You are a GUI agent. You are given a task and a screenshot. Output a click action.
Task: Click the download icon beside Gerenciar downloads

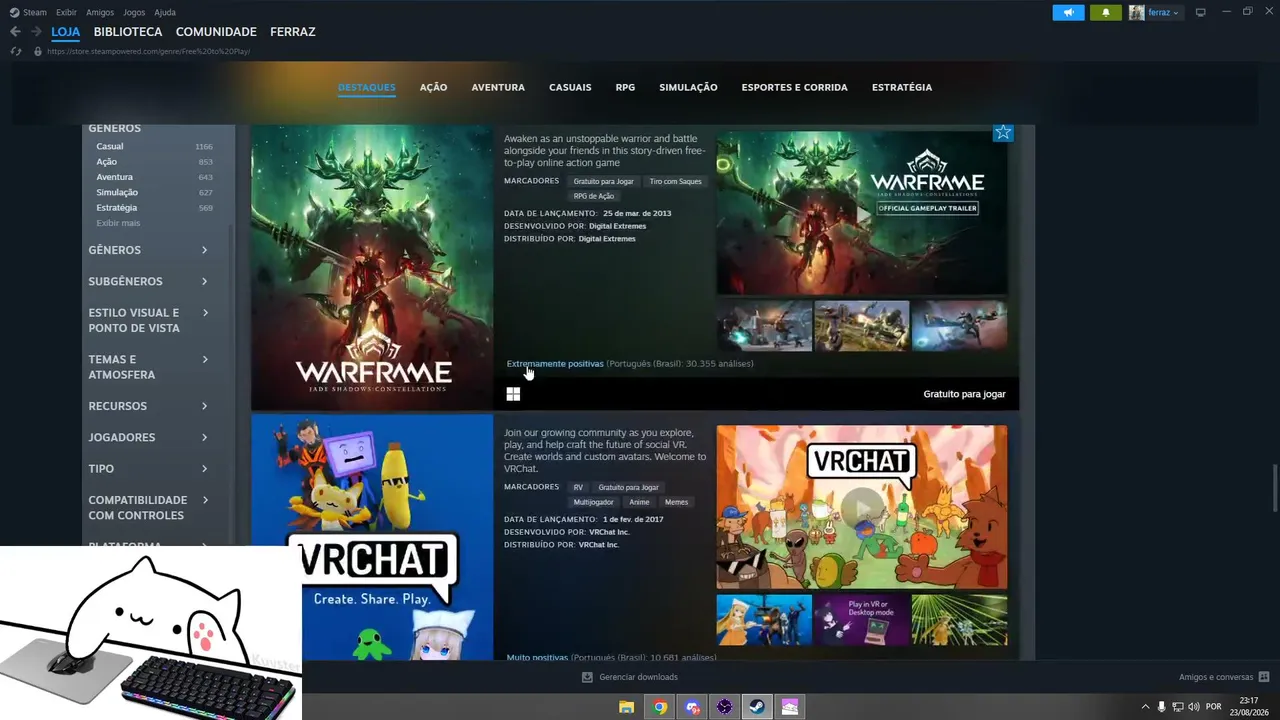(587, 677)
